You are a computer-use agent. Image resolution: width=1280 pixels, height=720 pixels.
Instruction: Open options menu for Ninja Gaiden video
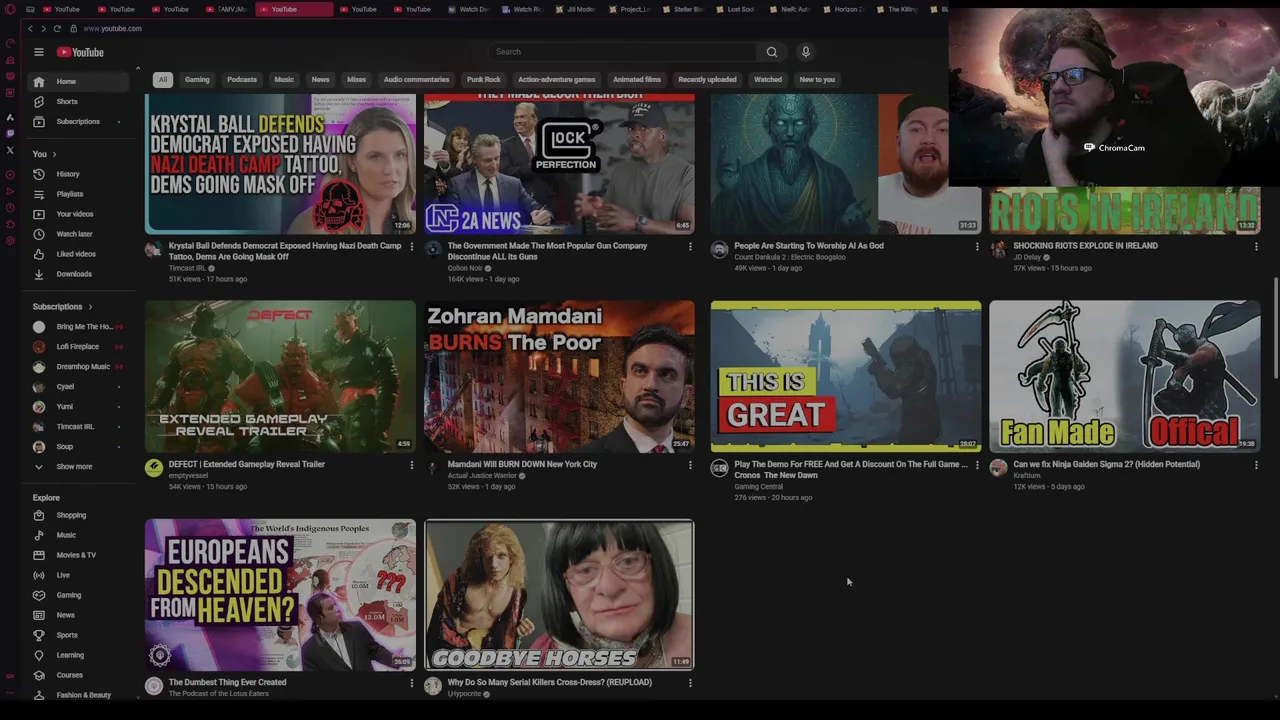coord(1256,465)
